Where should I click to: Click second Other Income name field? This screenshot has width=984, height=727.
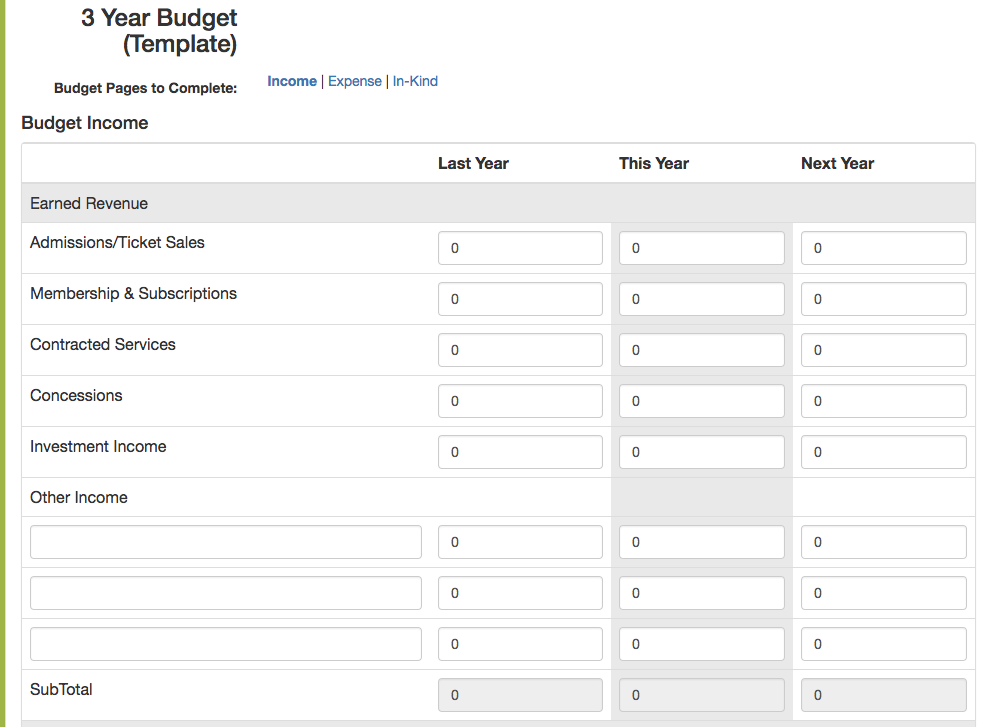coord(226,593)
